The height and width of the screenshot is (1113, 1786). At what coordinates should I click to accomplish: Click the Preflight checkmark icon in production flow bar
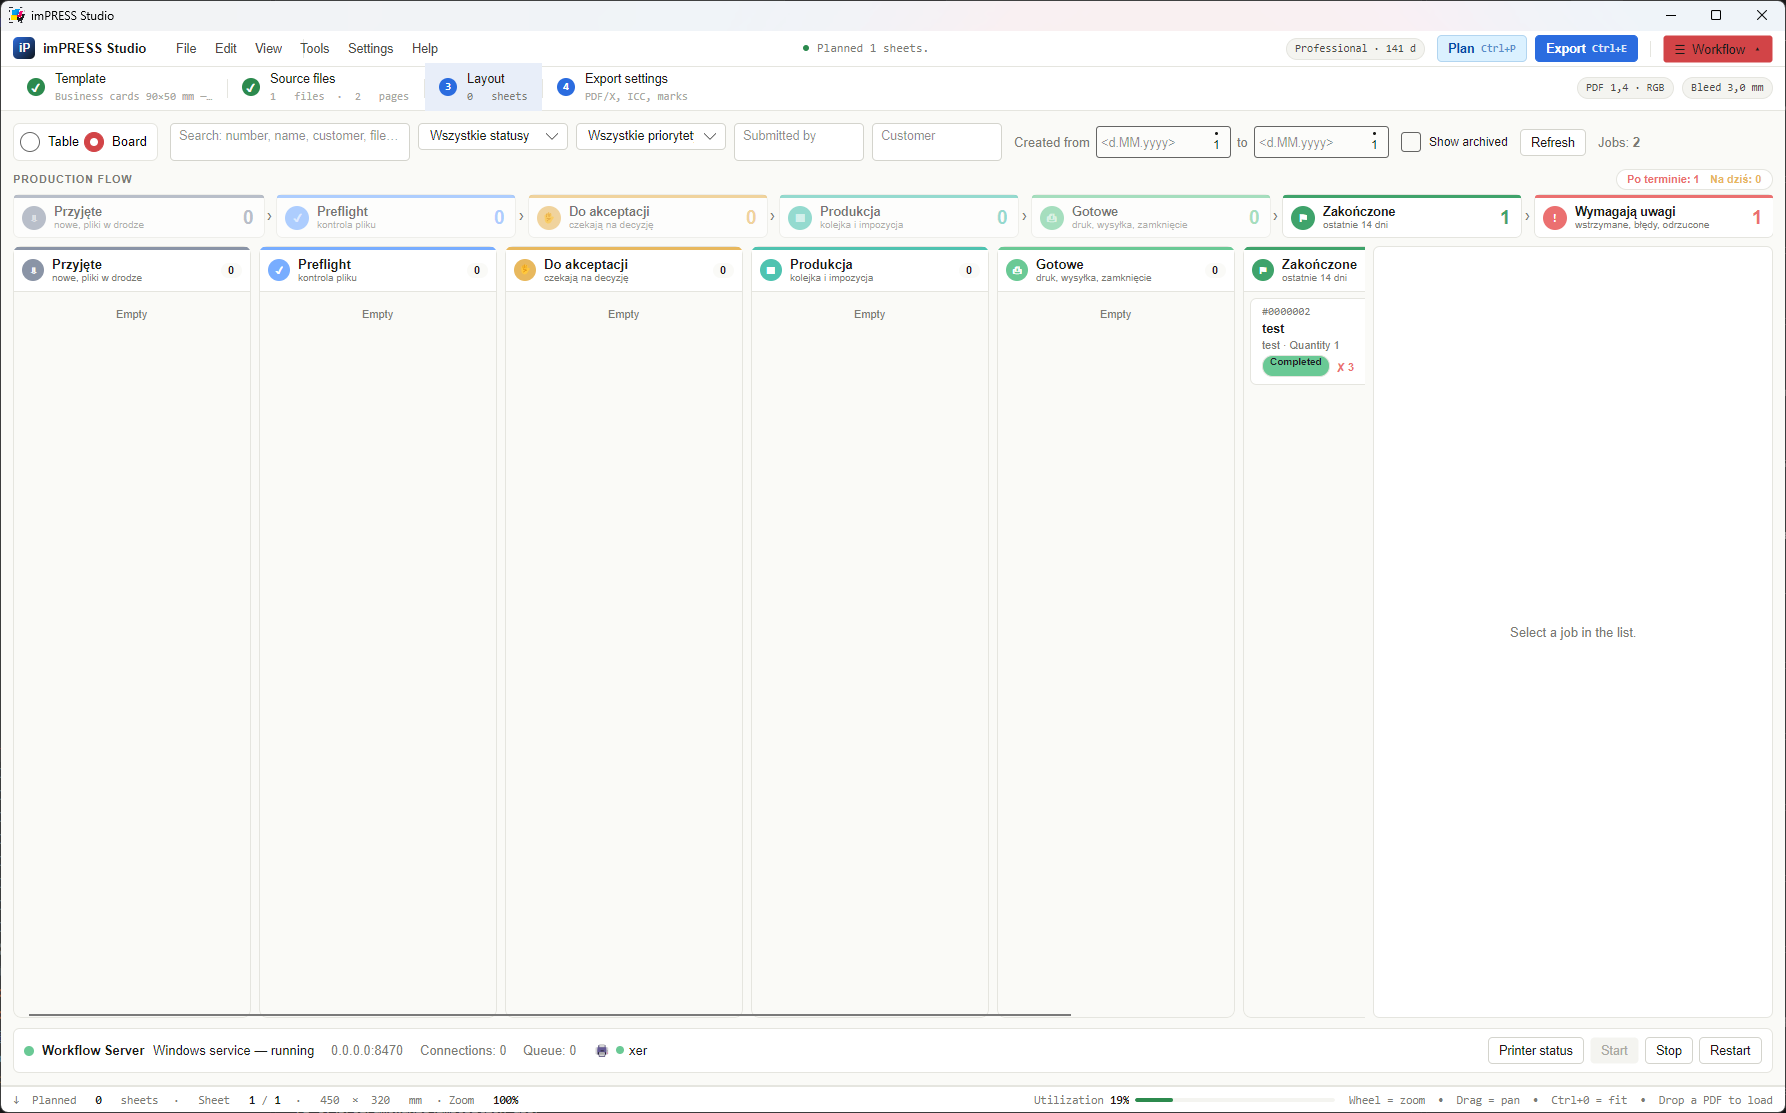[x=297, y=217]
